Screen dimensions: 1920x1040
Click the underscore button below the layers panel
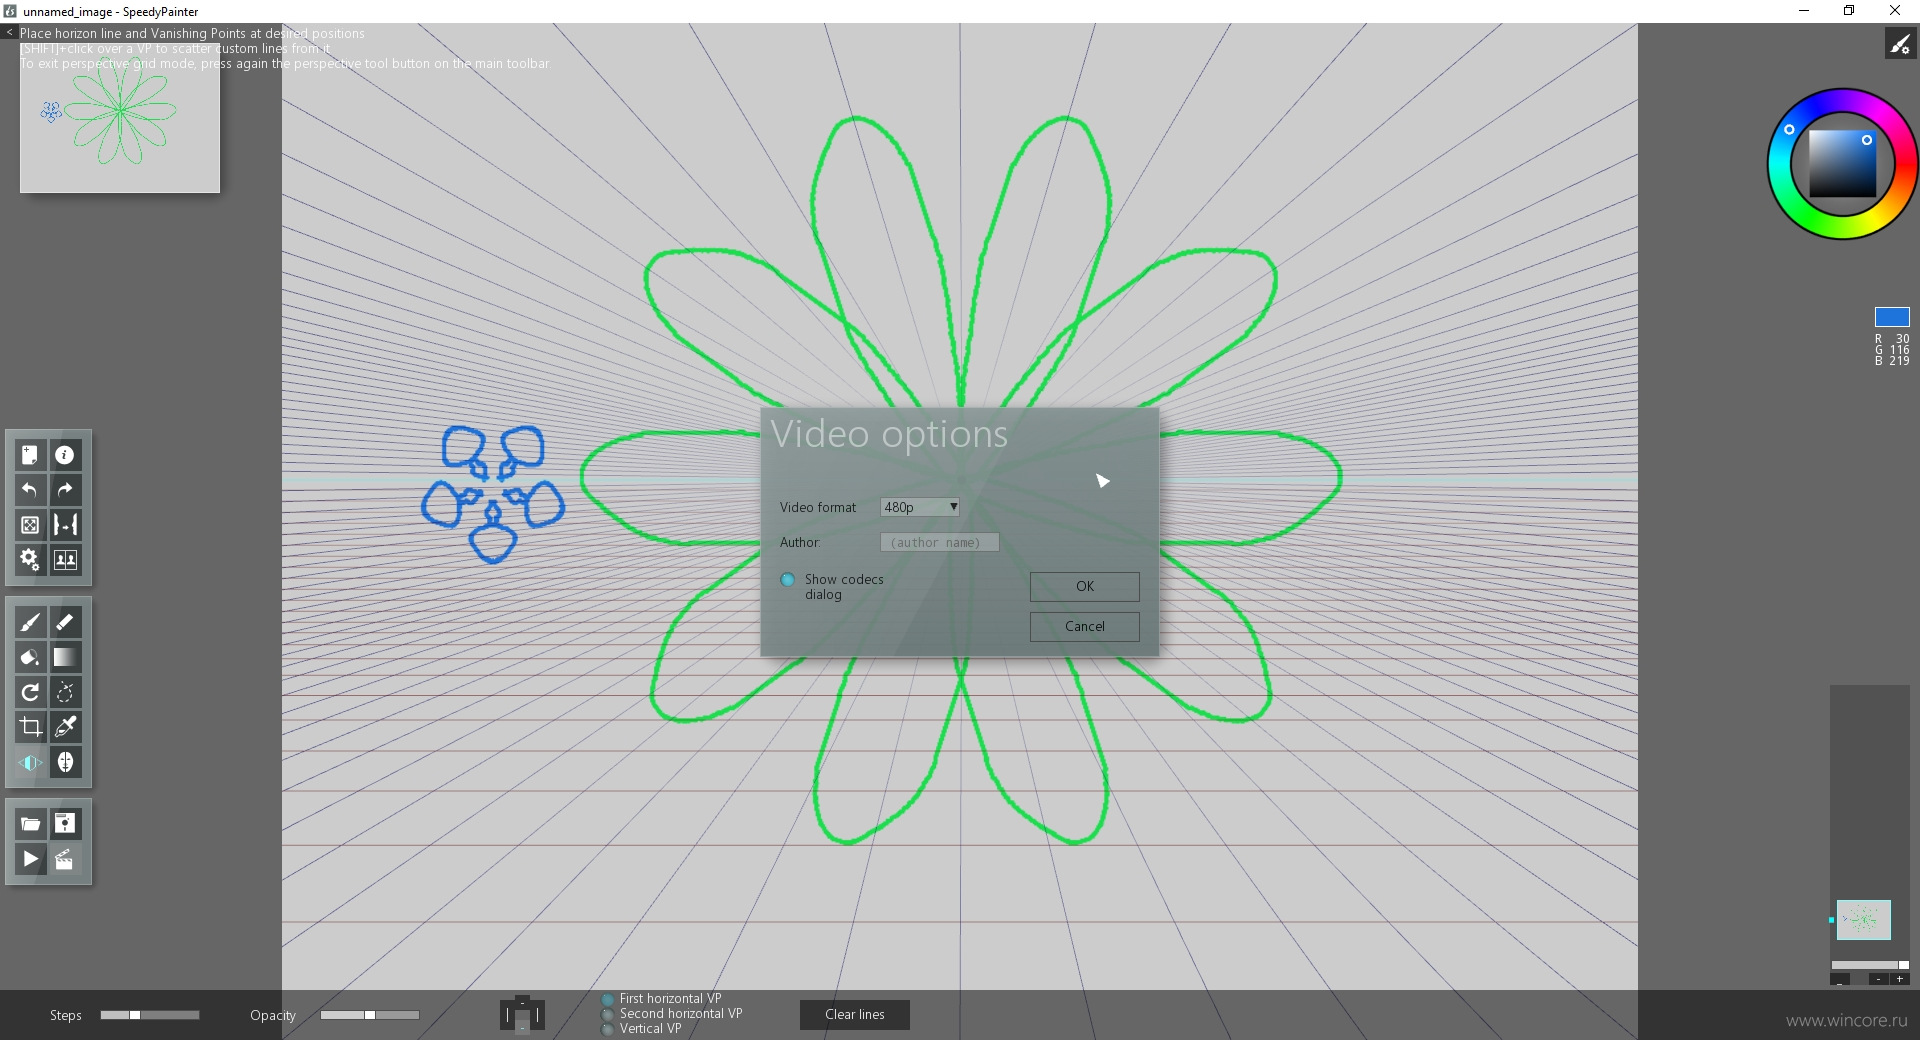pyautogui.click(x=1840, y=980)
